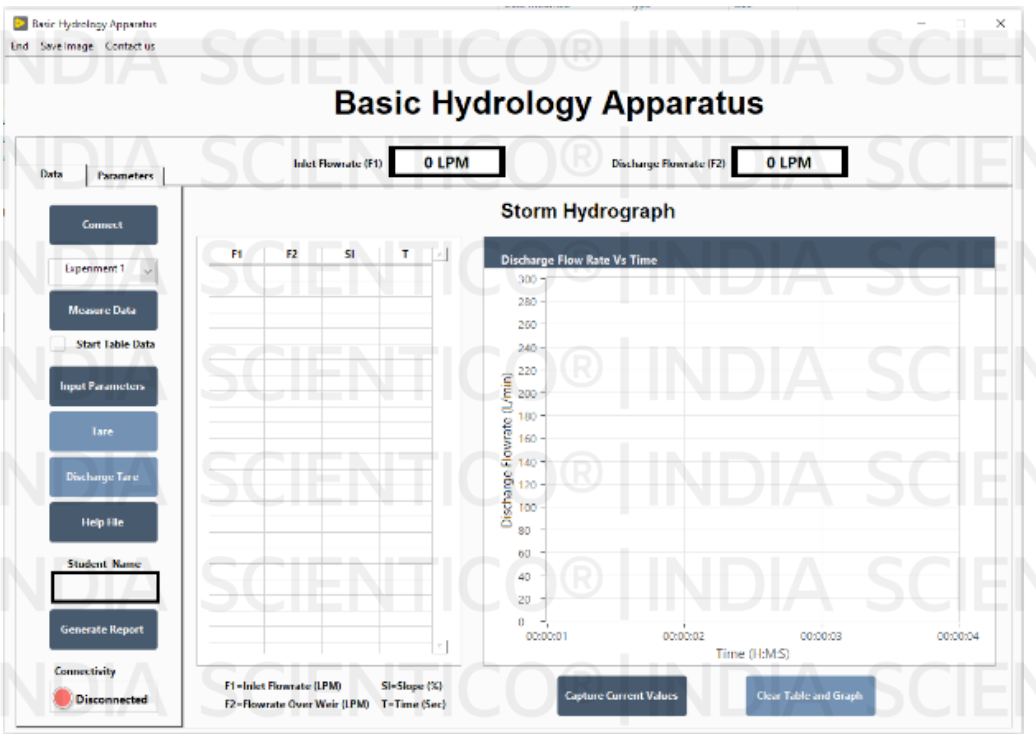Click inside the Student Name field
This screenshot has width=1036, height=746.
tap(104, 588)
